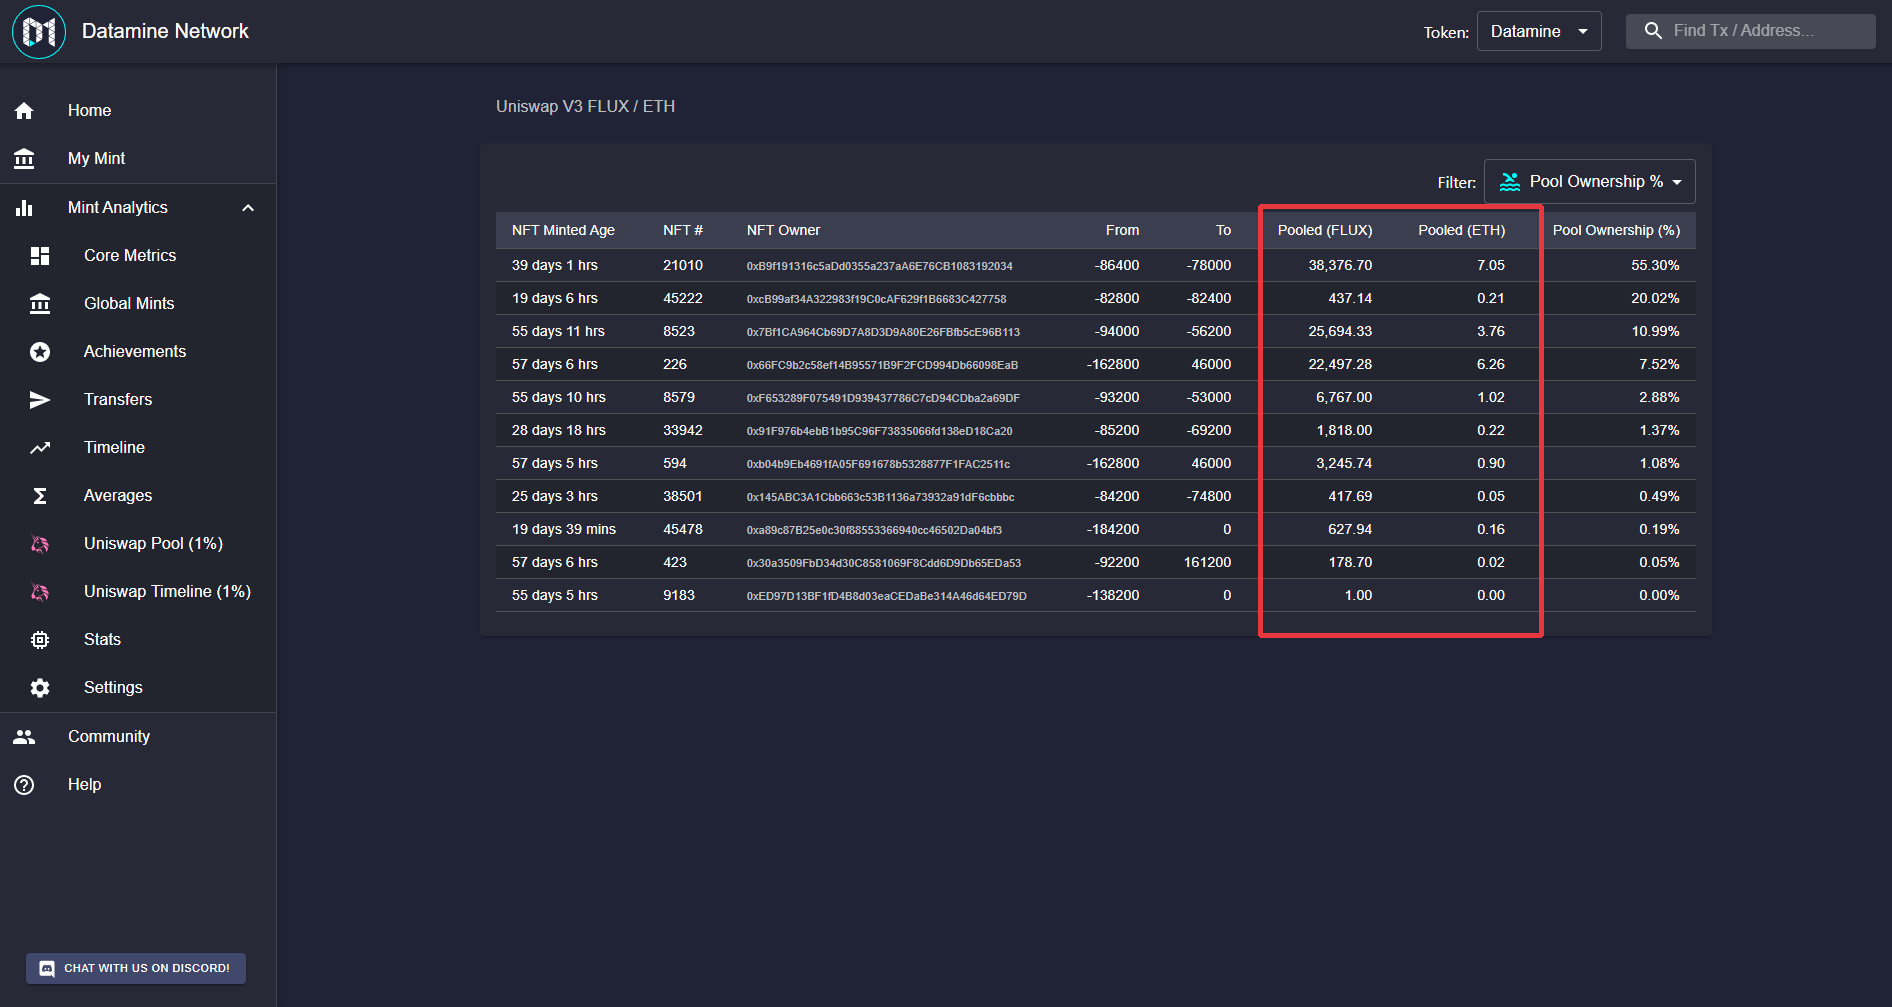This screenshot has width=1892, height=1007.
Task: Click the 19 days 39 mins age cell
Action: point(564,530)
